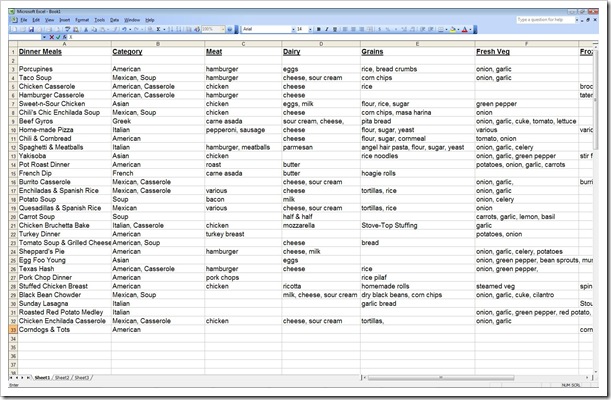Image resolution: width=611 pixels, height=400 pixels.
Task: Center align text in the cell
Action: point(353,29)
